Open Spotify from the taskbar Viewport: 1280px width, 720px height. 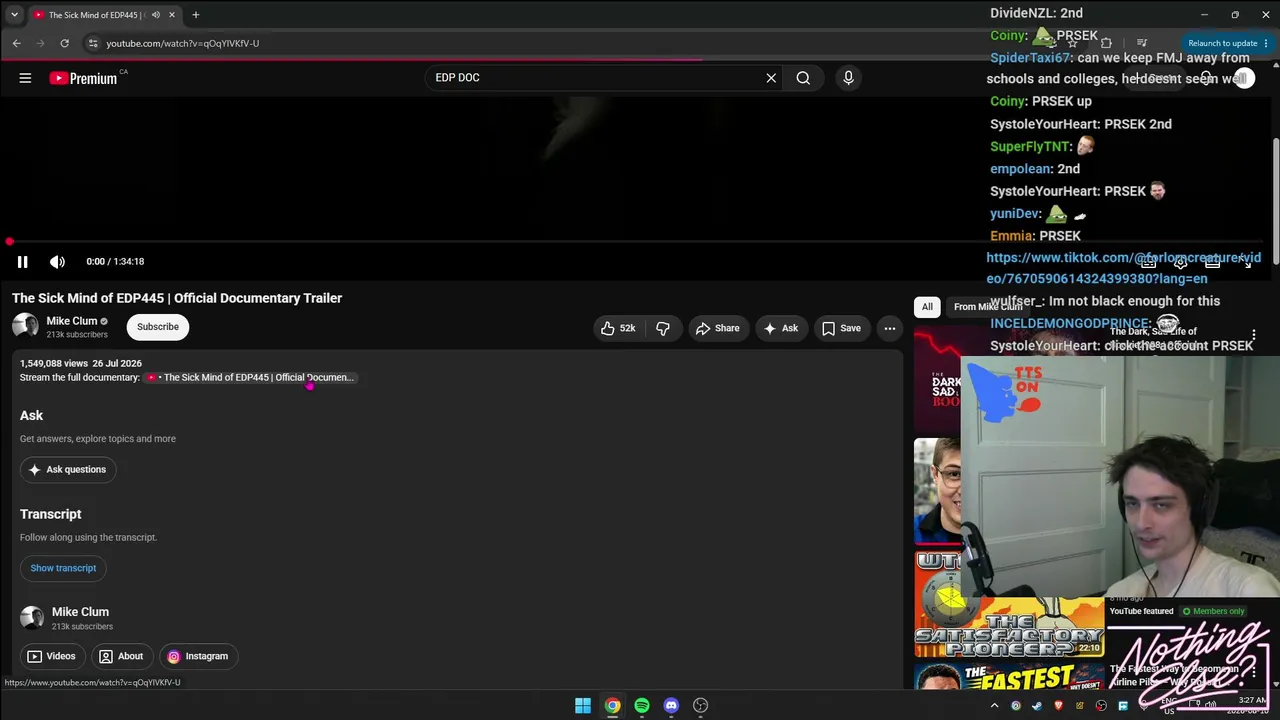click(642, 706)
